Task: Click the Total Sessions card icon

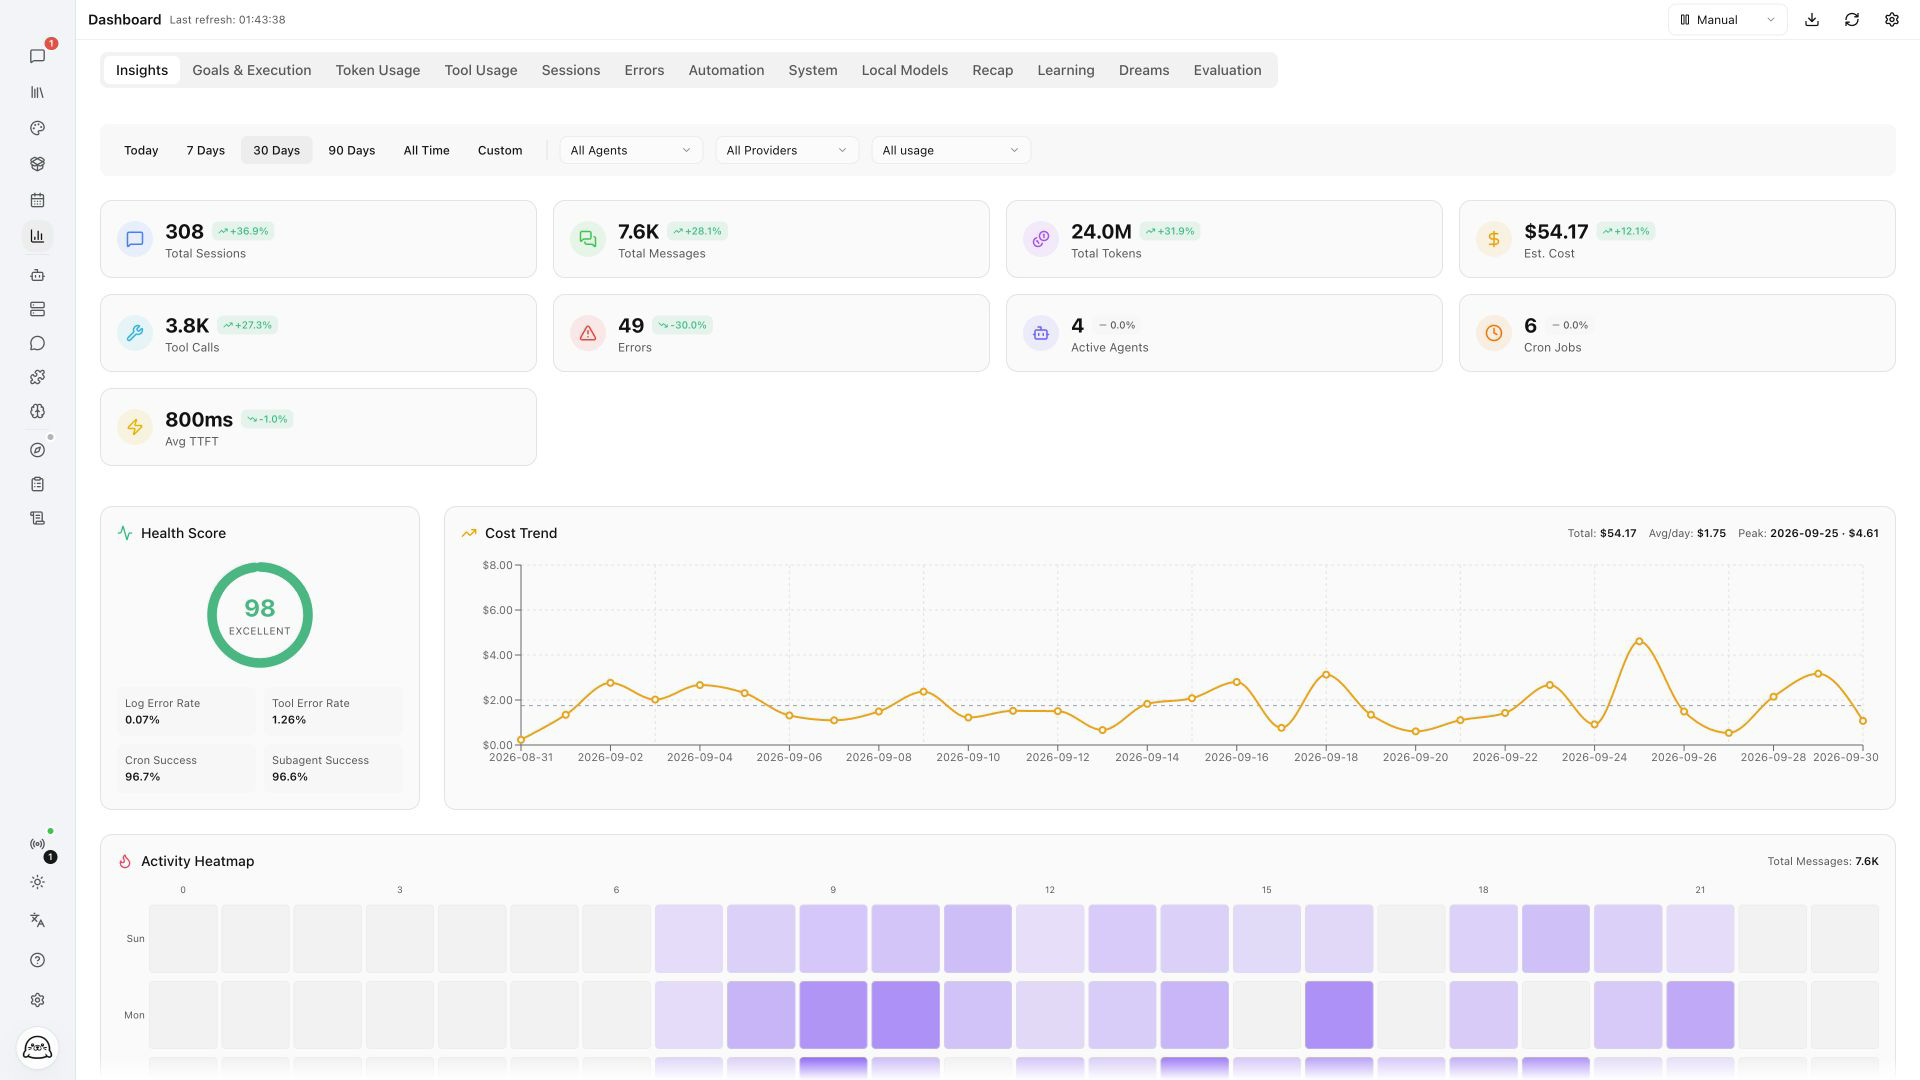Action: 135,239
